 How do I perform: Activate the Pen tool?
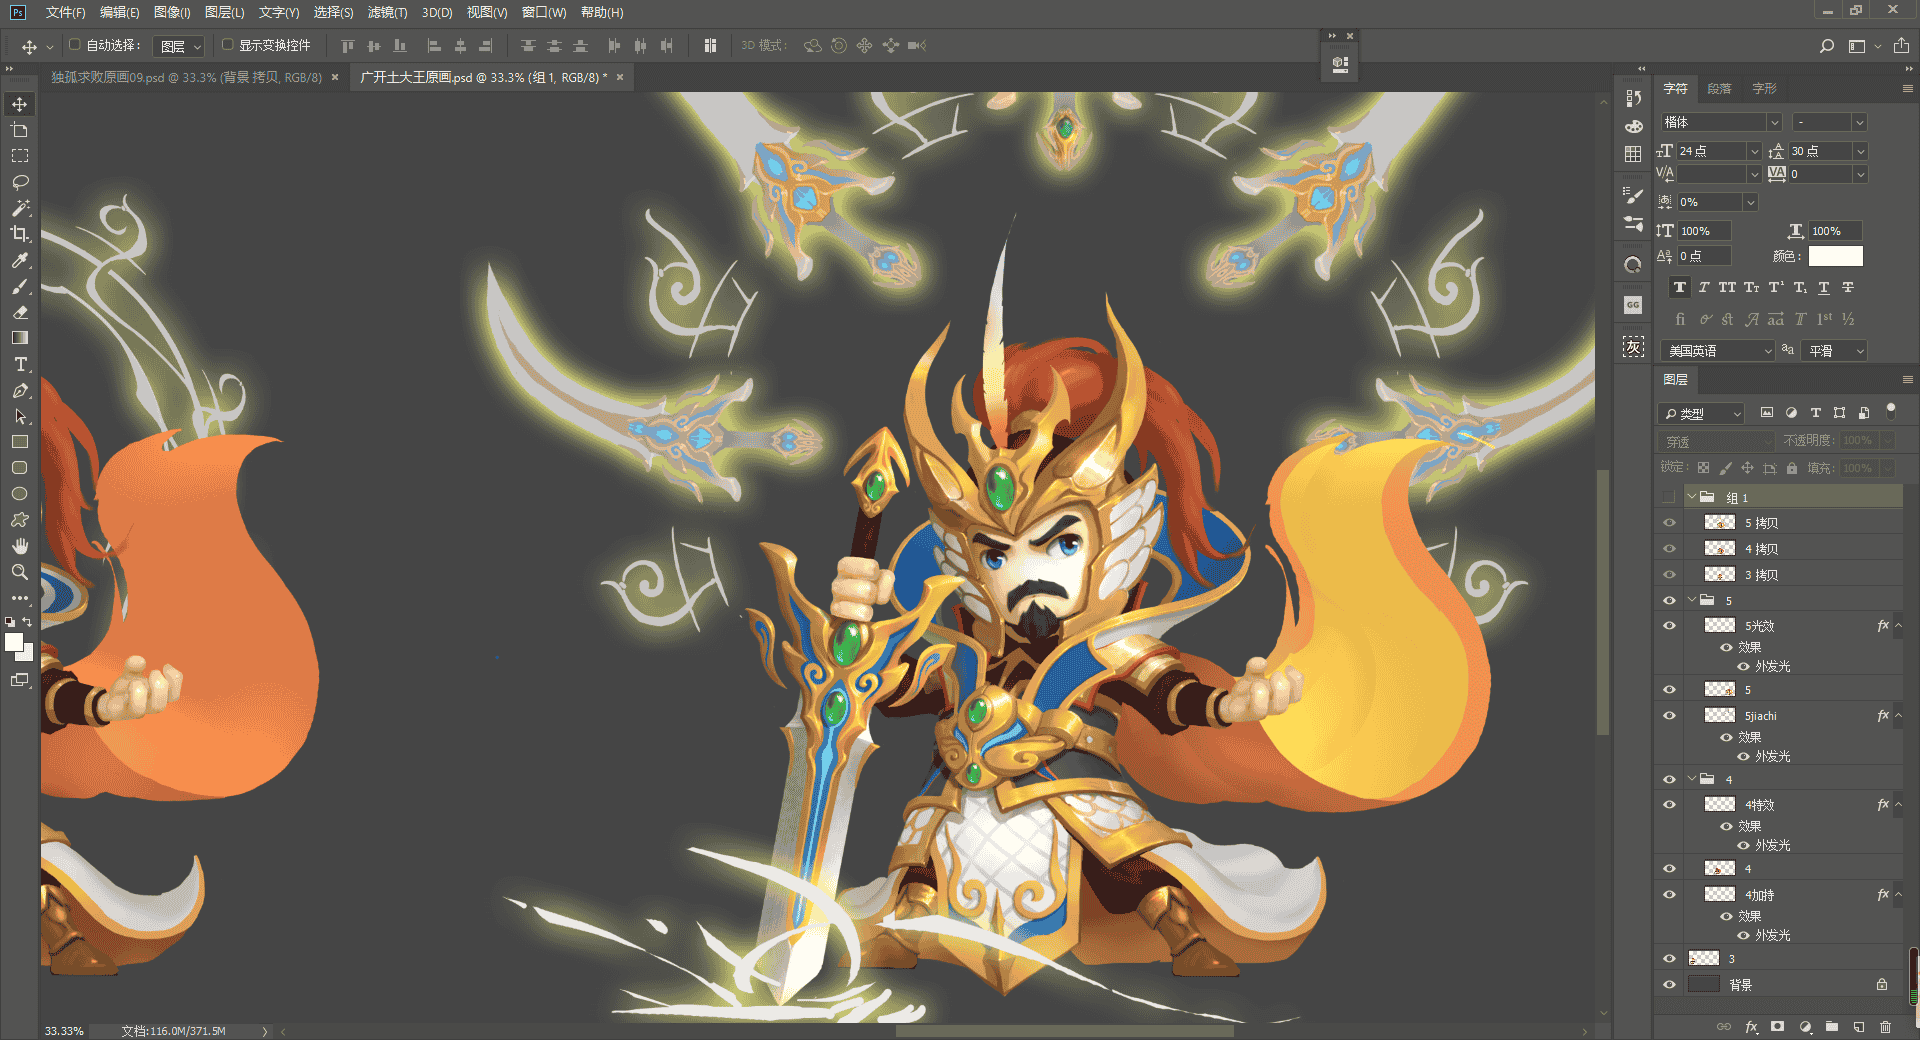pos(20,390)
